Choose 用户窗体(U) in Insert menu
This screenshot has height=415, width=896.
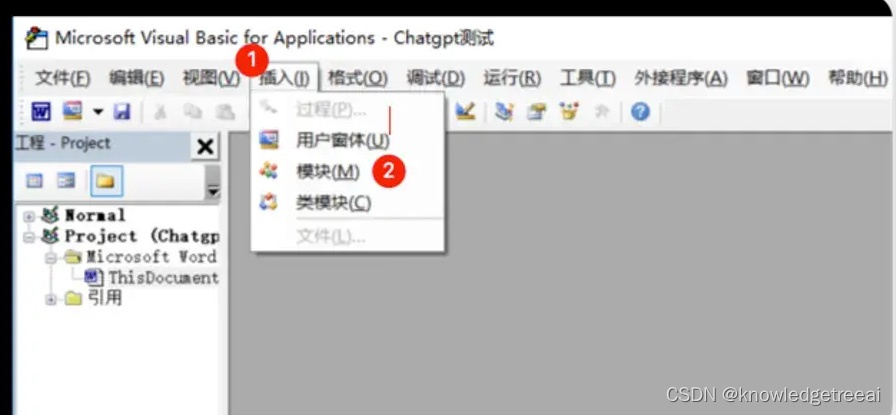[x=347, y=140]
